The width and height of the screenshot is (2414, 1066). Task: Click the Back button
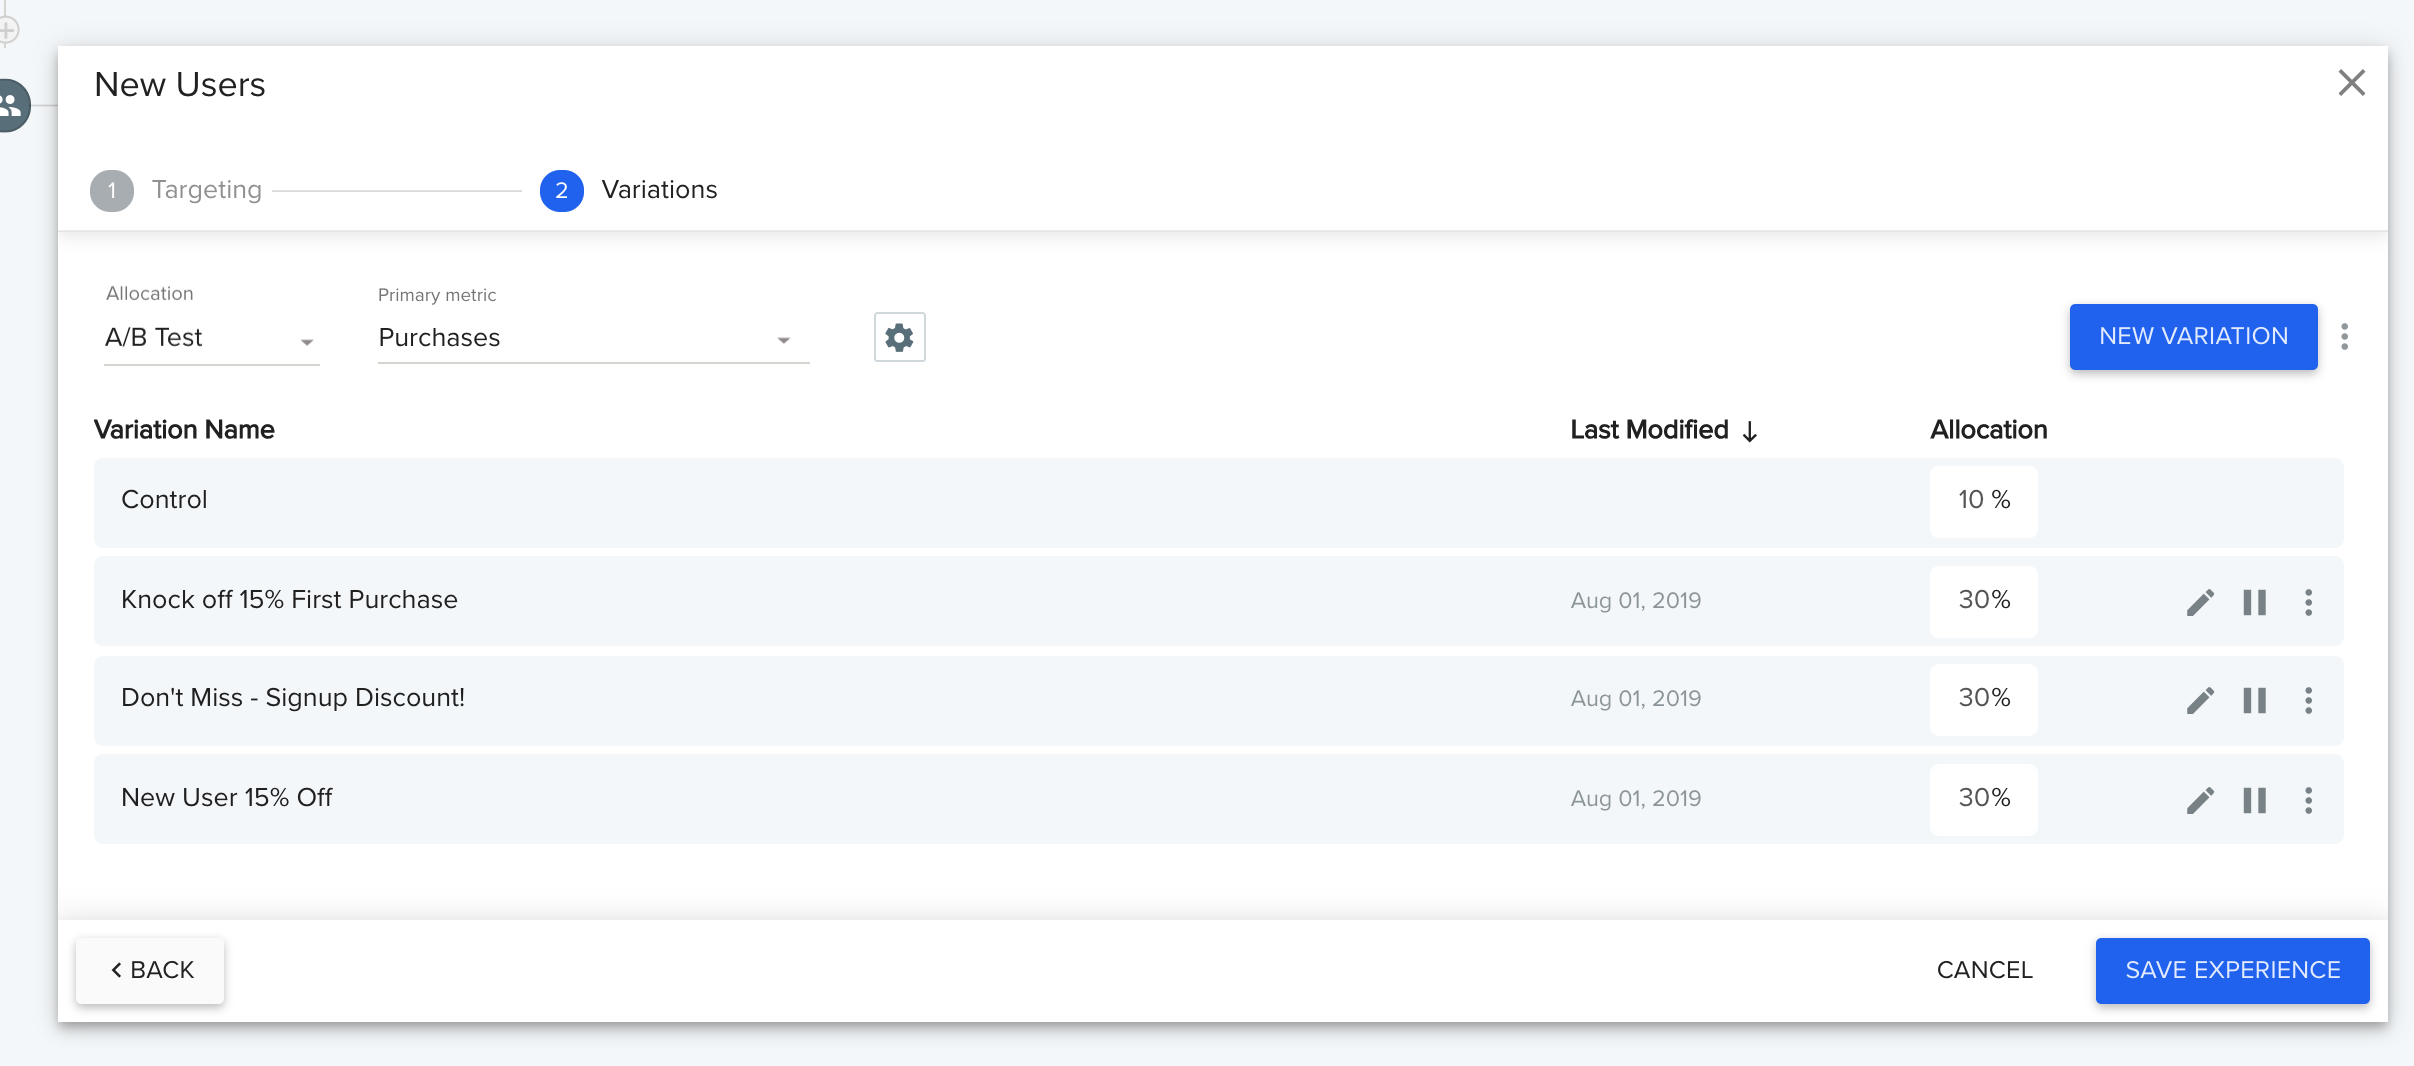click(150, 970)
